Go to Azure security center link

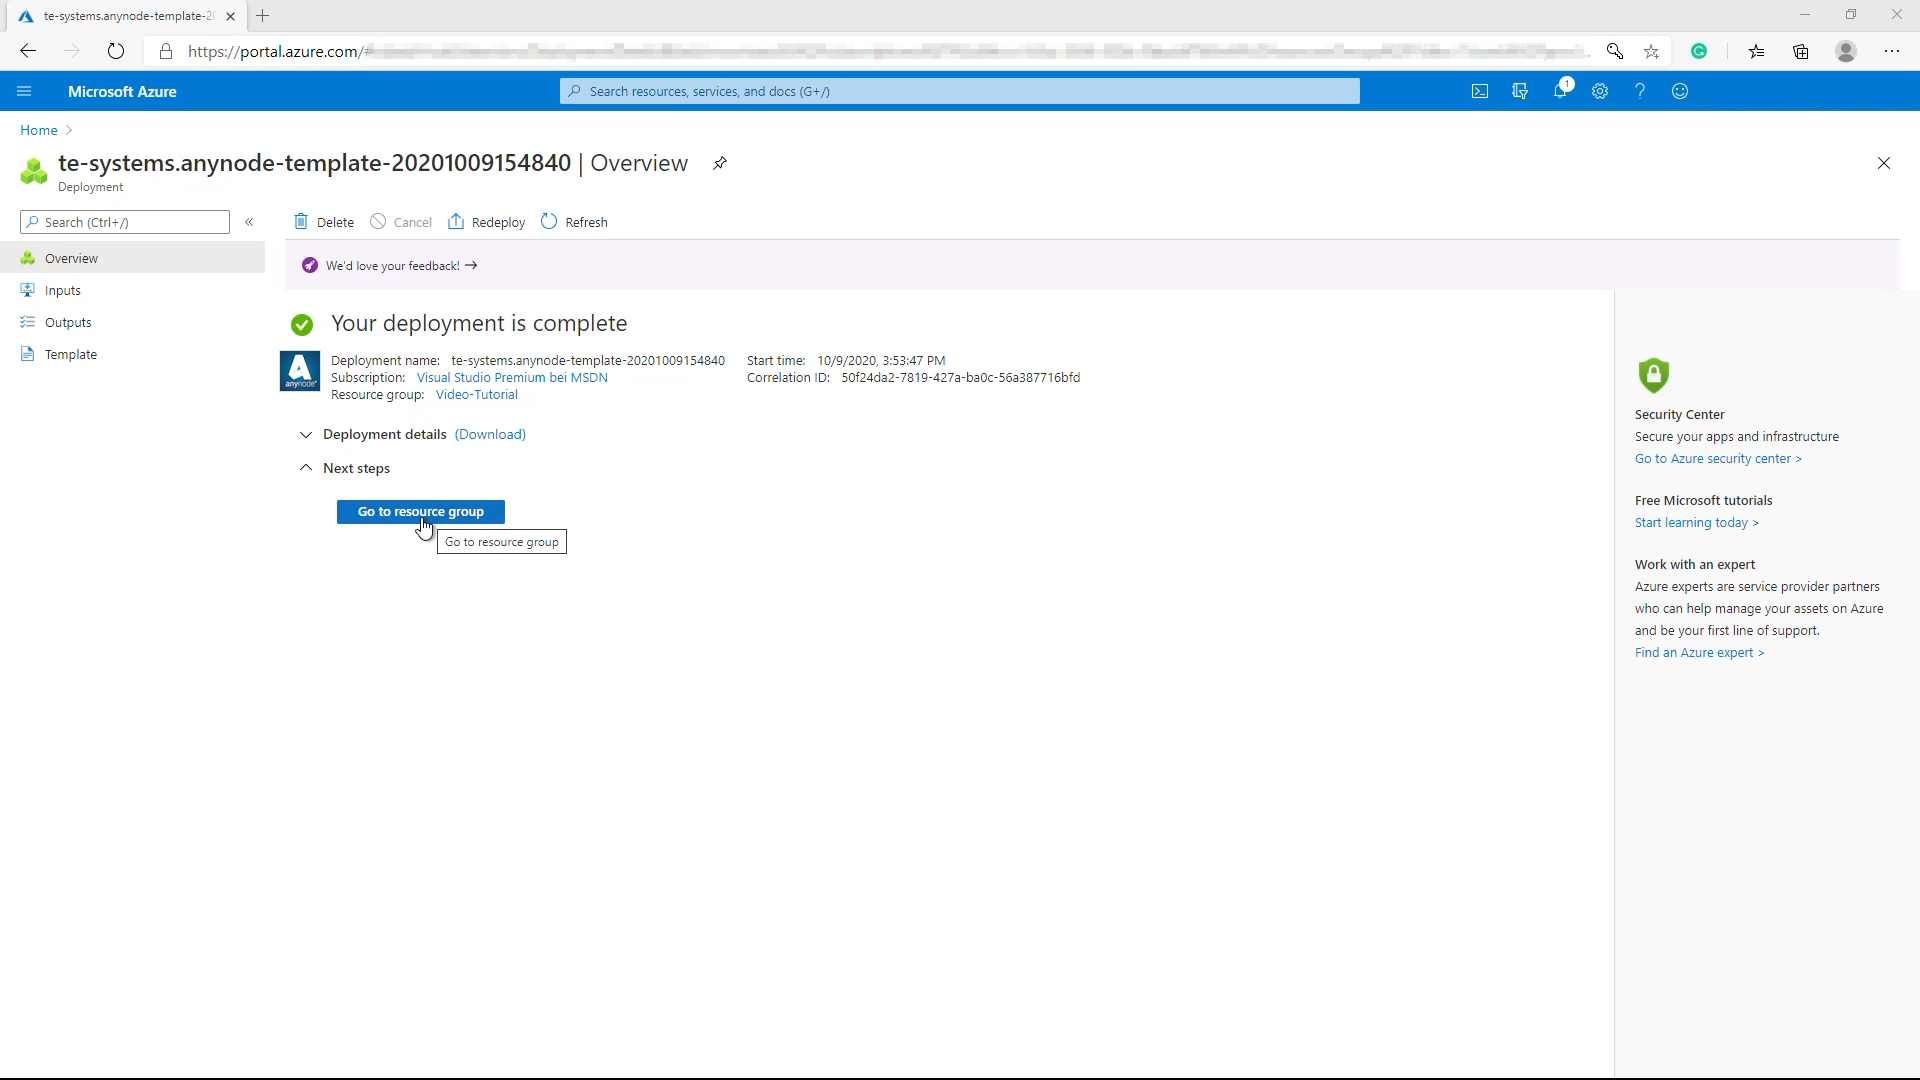1718,459
